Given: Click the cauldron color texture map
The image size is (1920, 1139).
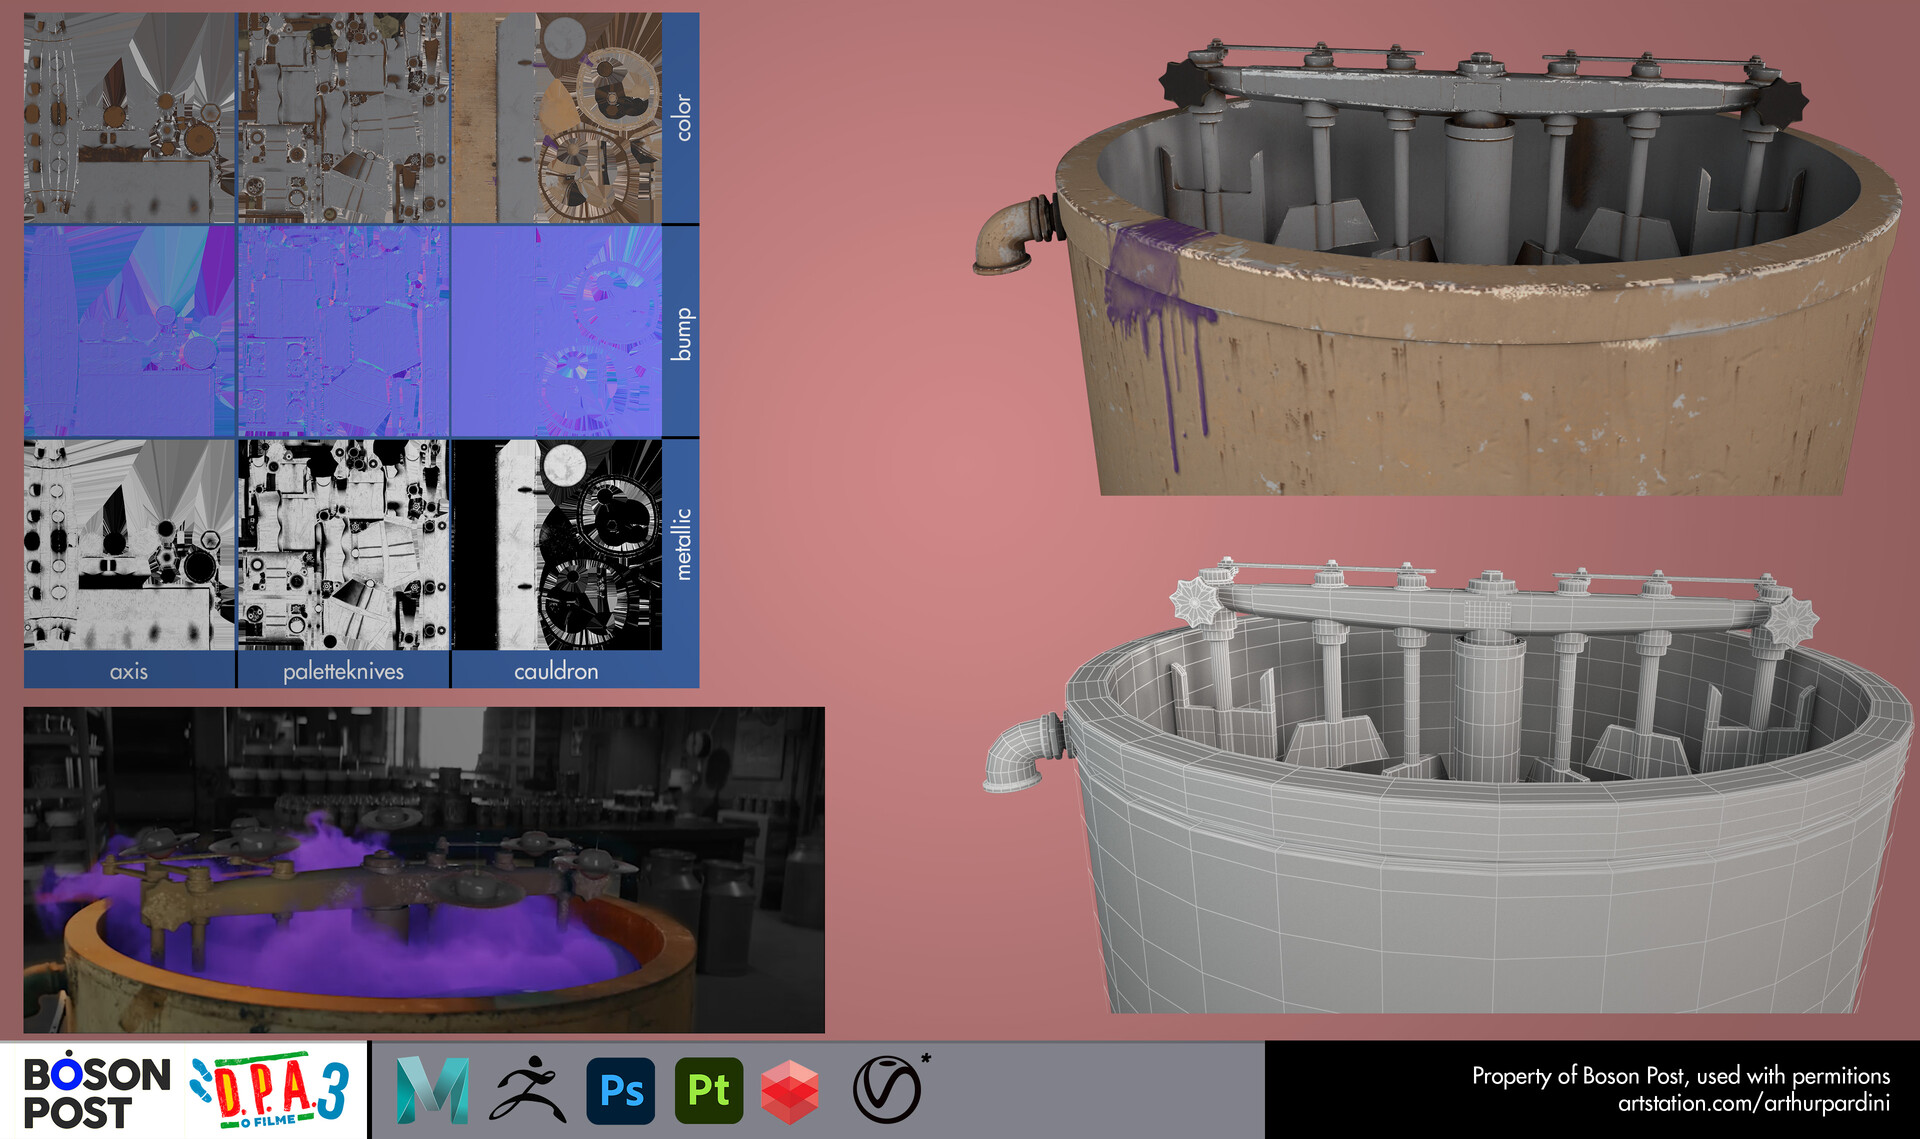Looking at the screenshot, I should point(556,118).
